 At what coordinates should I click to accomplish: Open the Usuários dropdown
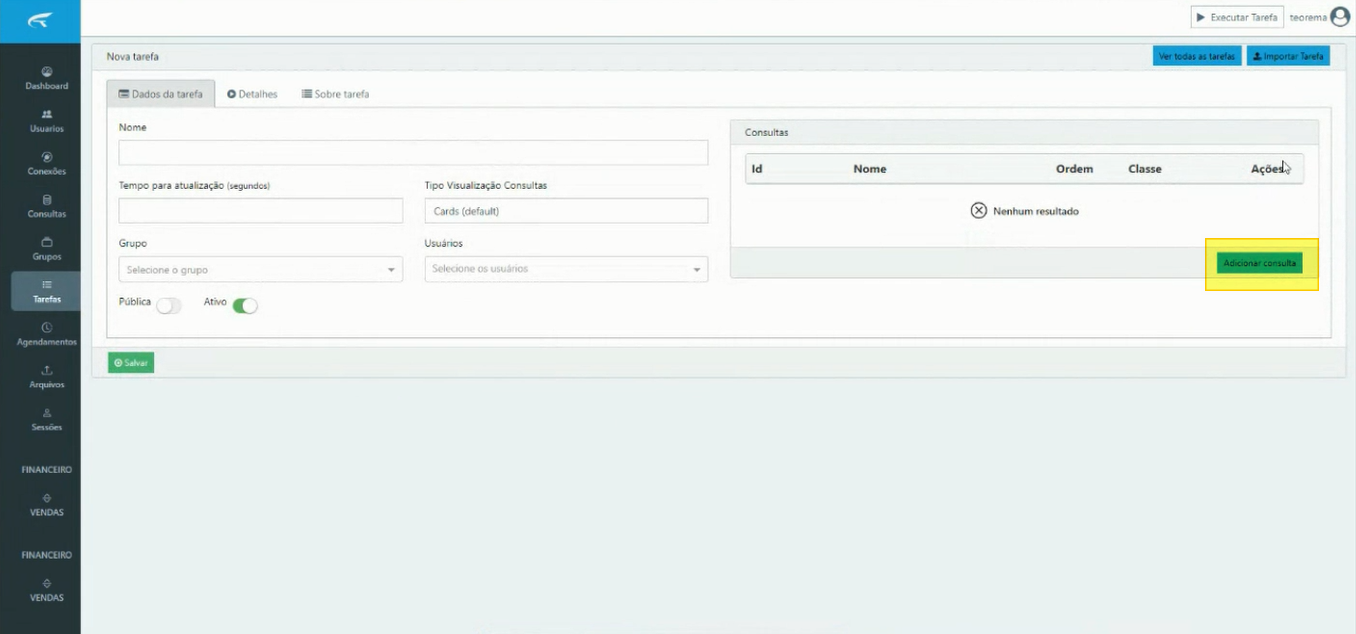click(x=566, y=269)
